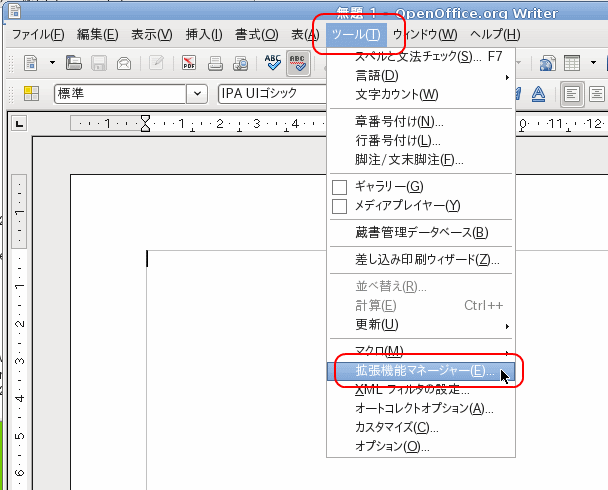Click the Export as PDF icon
The width and height of the screenshot is (608, 490).
click(190, 64)
